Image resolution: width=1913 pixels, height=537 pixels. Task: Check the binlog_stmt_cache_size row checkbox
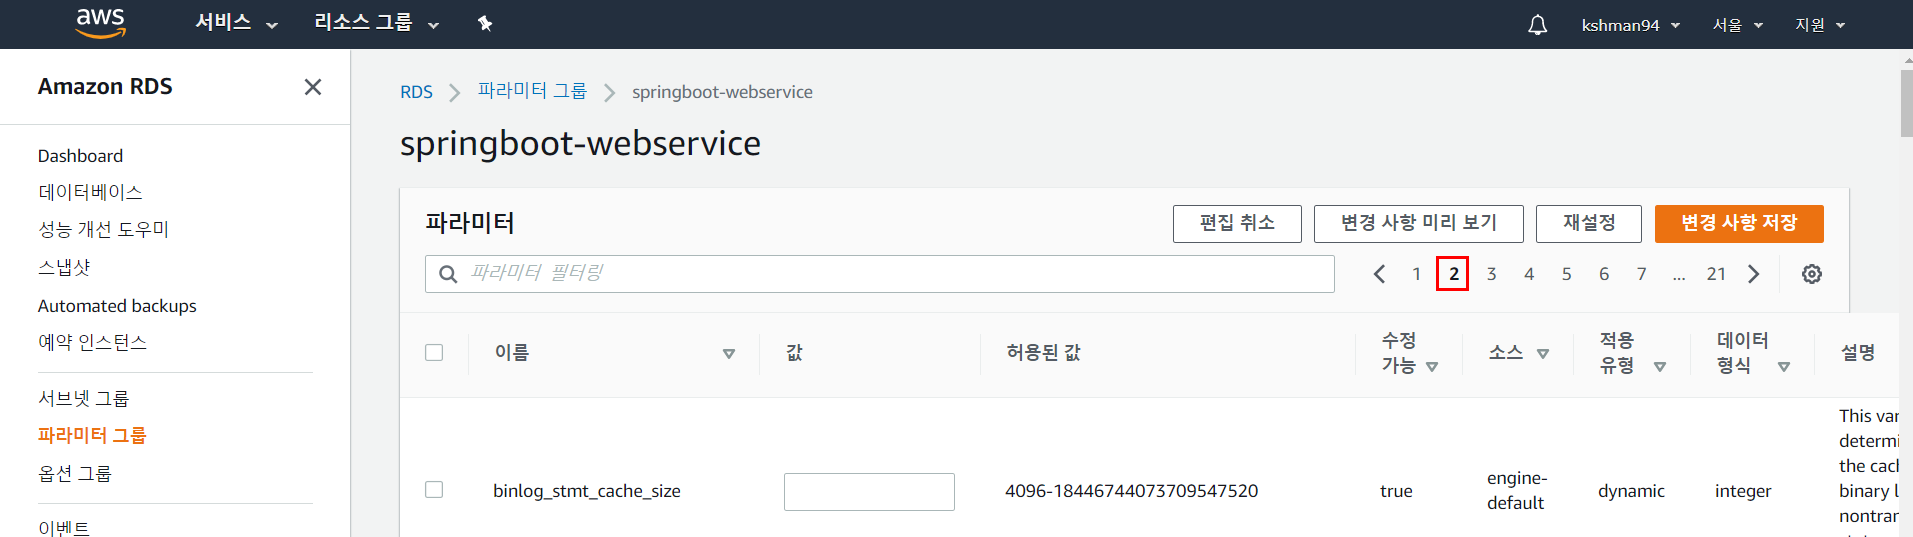[x=434, y=490]
